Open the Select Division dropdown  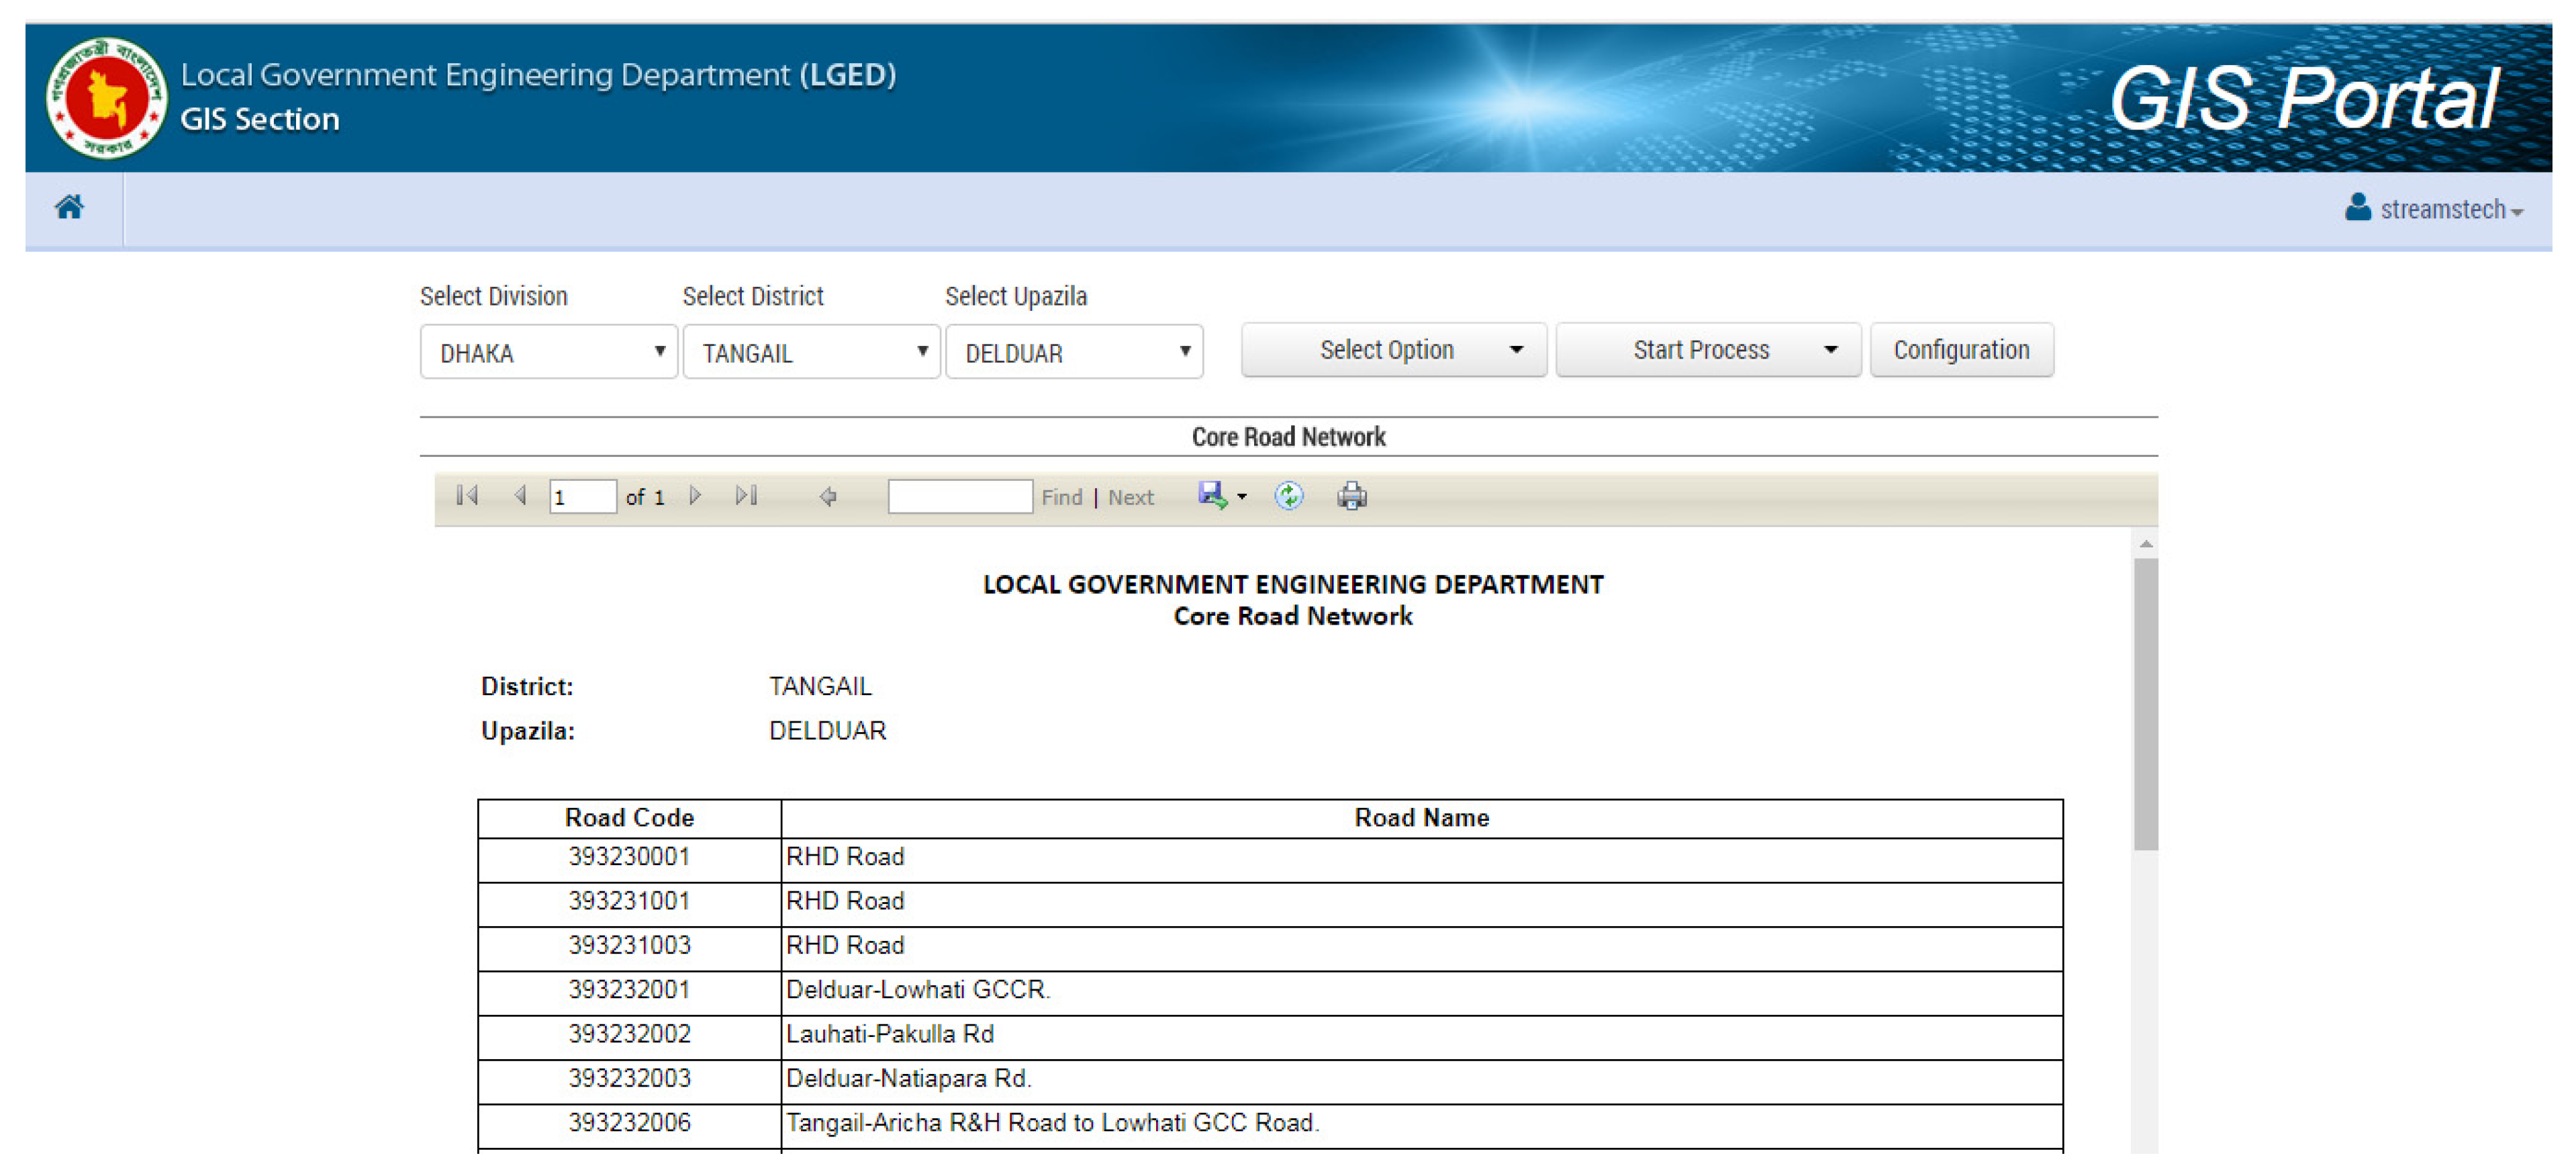pyautogui.click(x=548, y=353)
